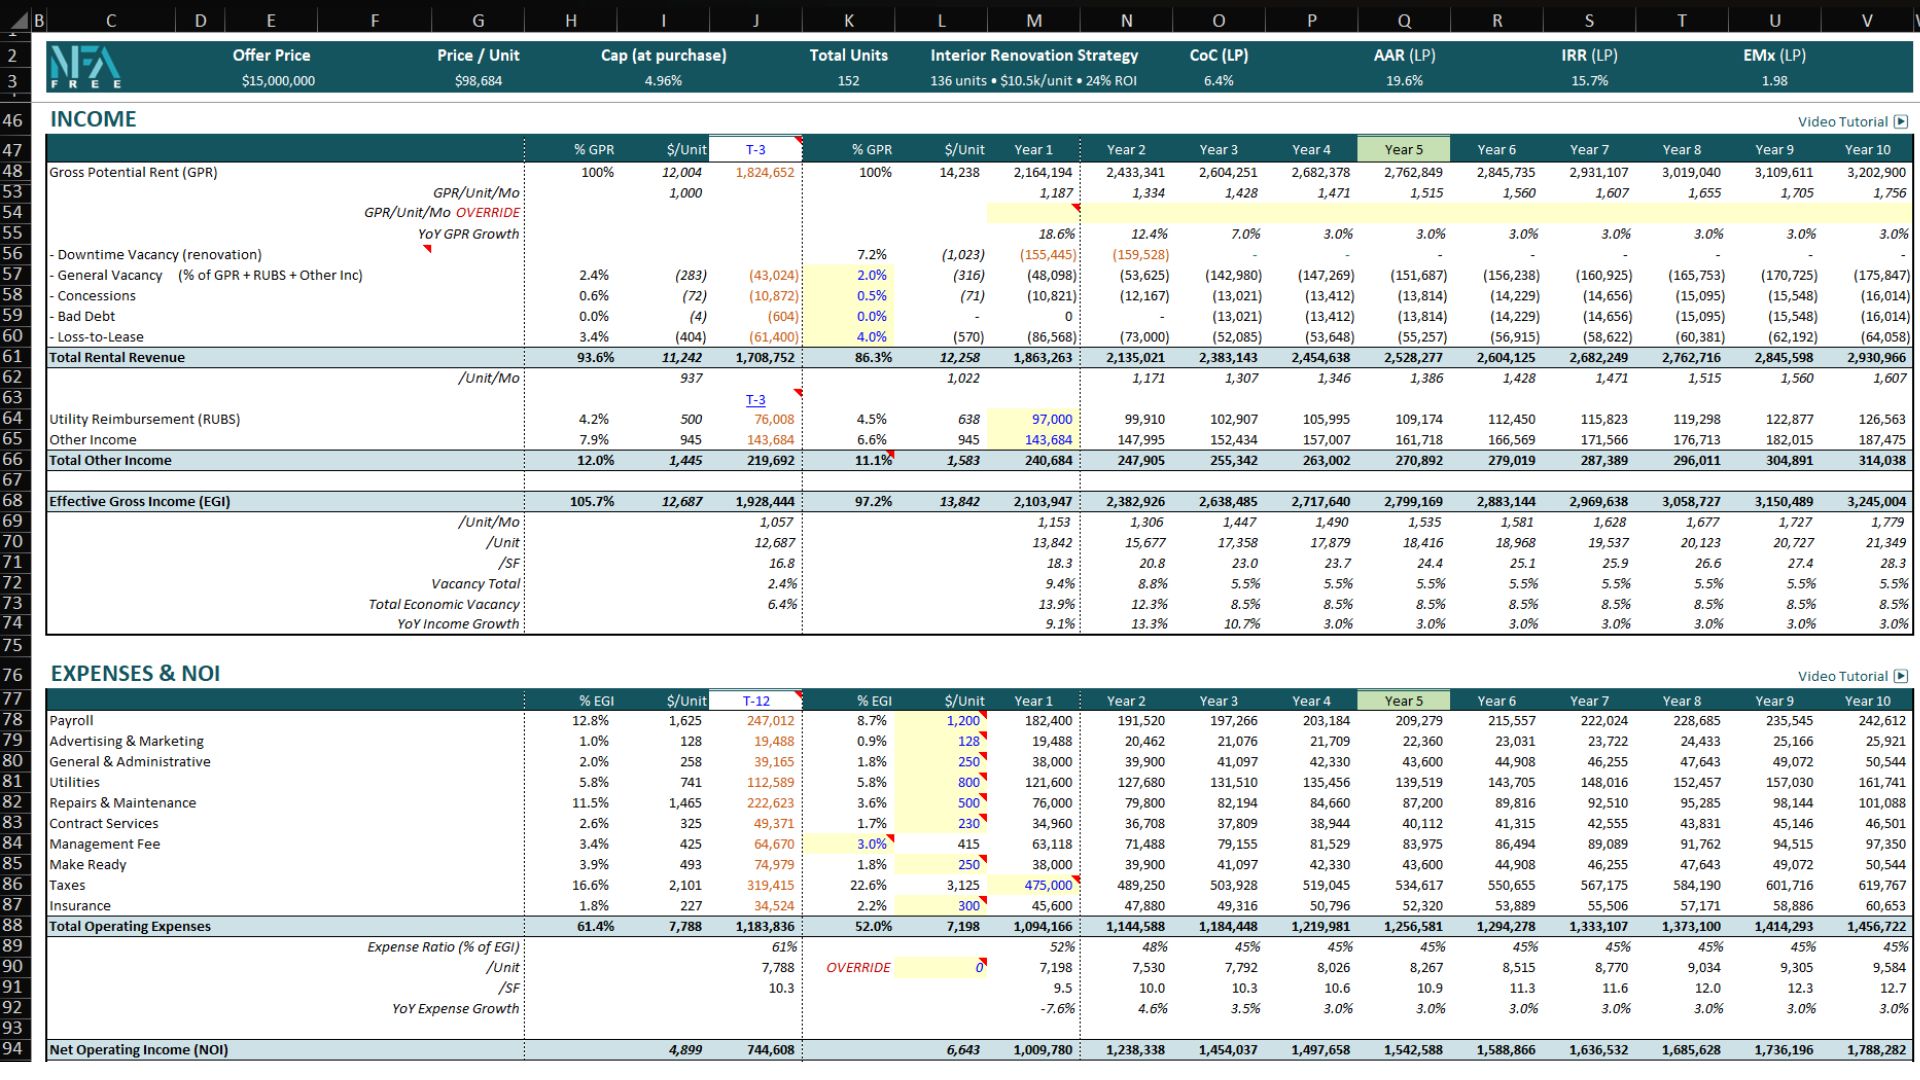
Task: Click the blue T-3 link above RUBS
Action: coord(755,399)
